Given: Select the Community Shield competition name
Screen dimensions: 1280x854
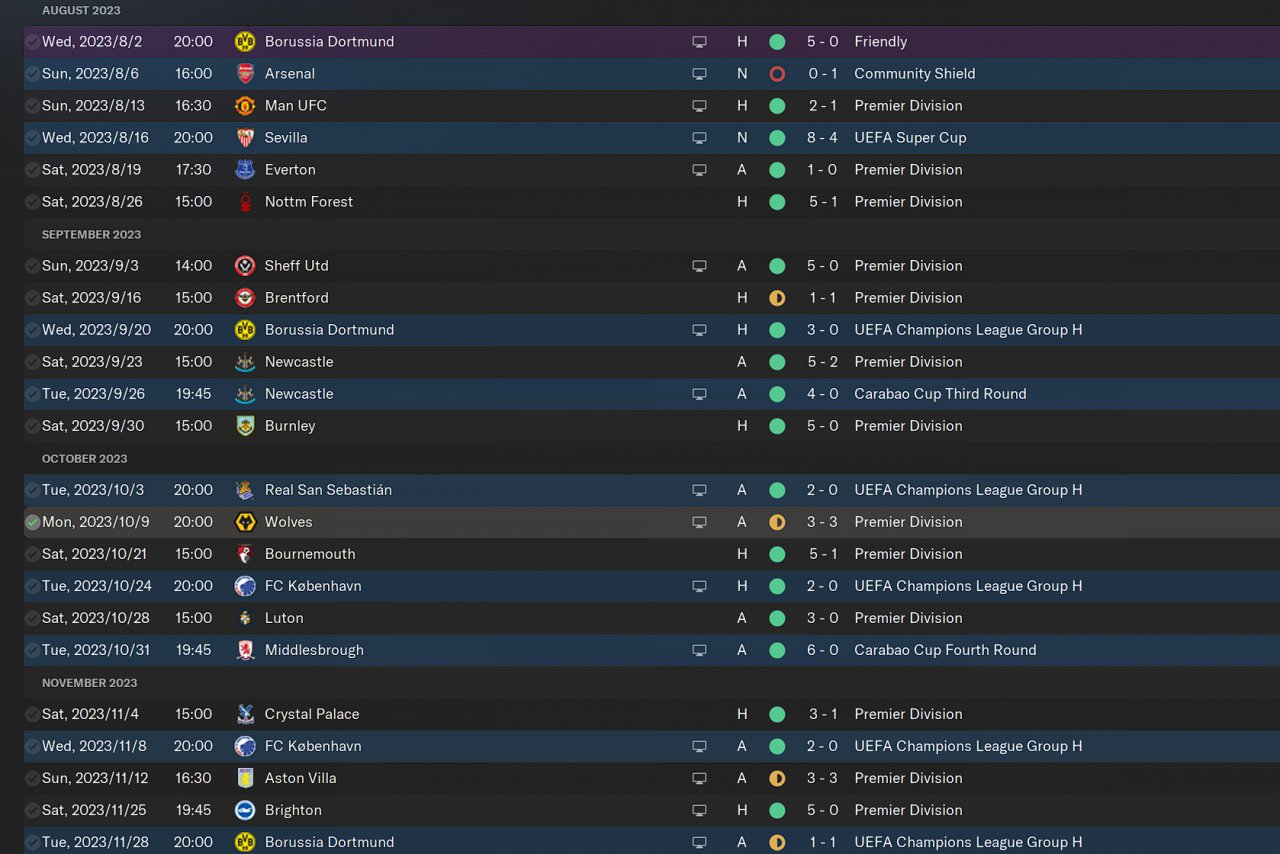Looking at the screenshot, I should 914,74.
